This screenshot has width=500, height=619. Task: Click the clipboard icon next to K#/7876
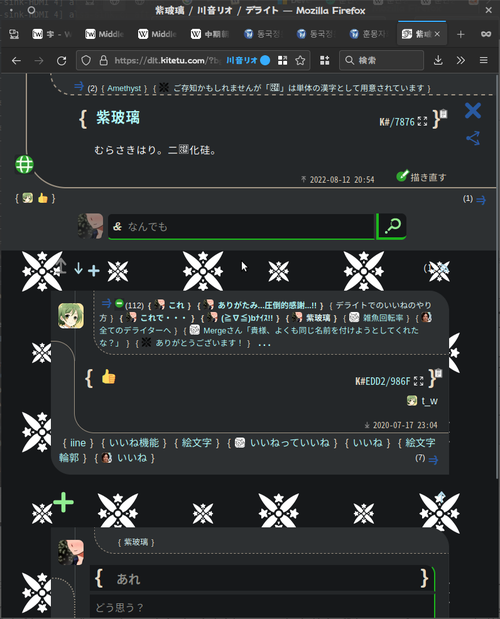click(x=444, y=114)
